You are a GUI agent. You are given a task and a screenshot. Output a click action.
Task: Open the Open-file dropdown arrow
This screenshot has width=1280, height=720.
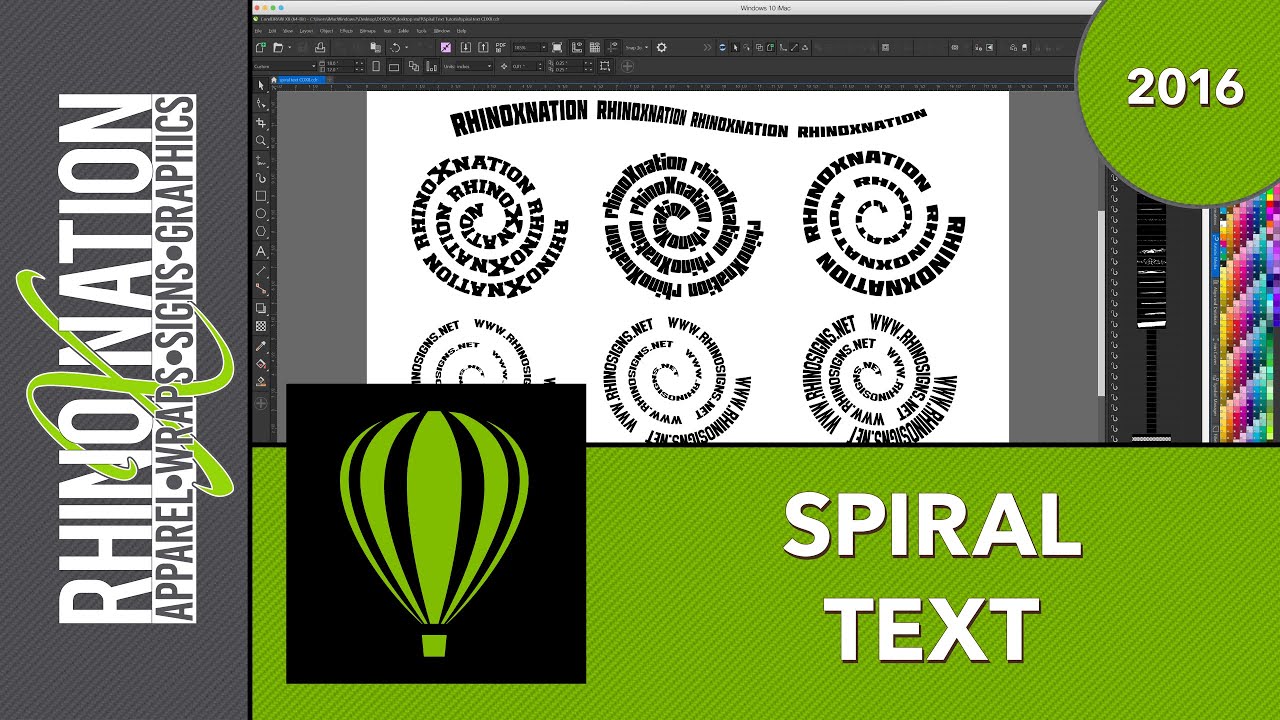coord(289,47)
